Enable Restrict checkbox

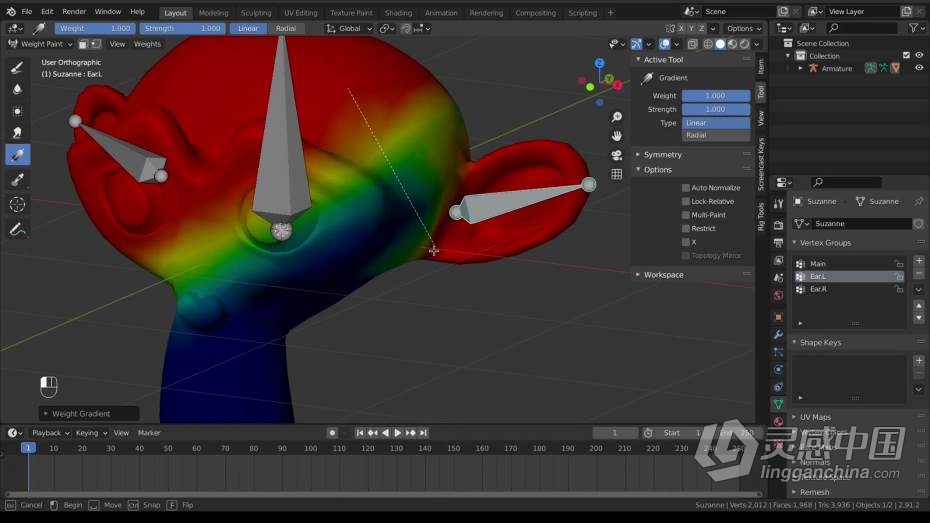[686, 228]
